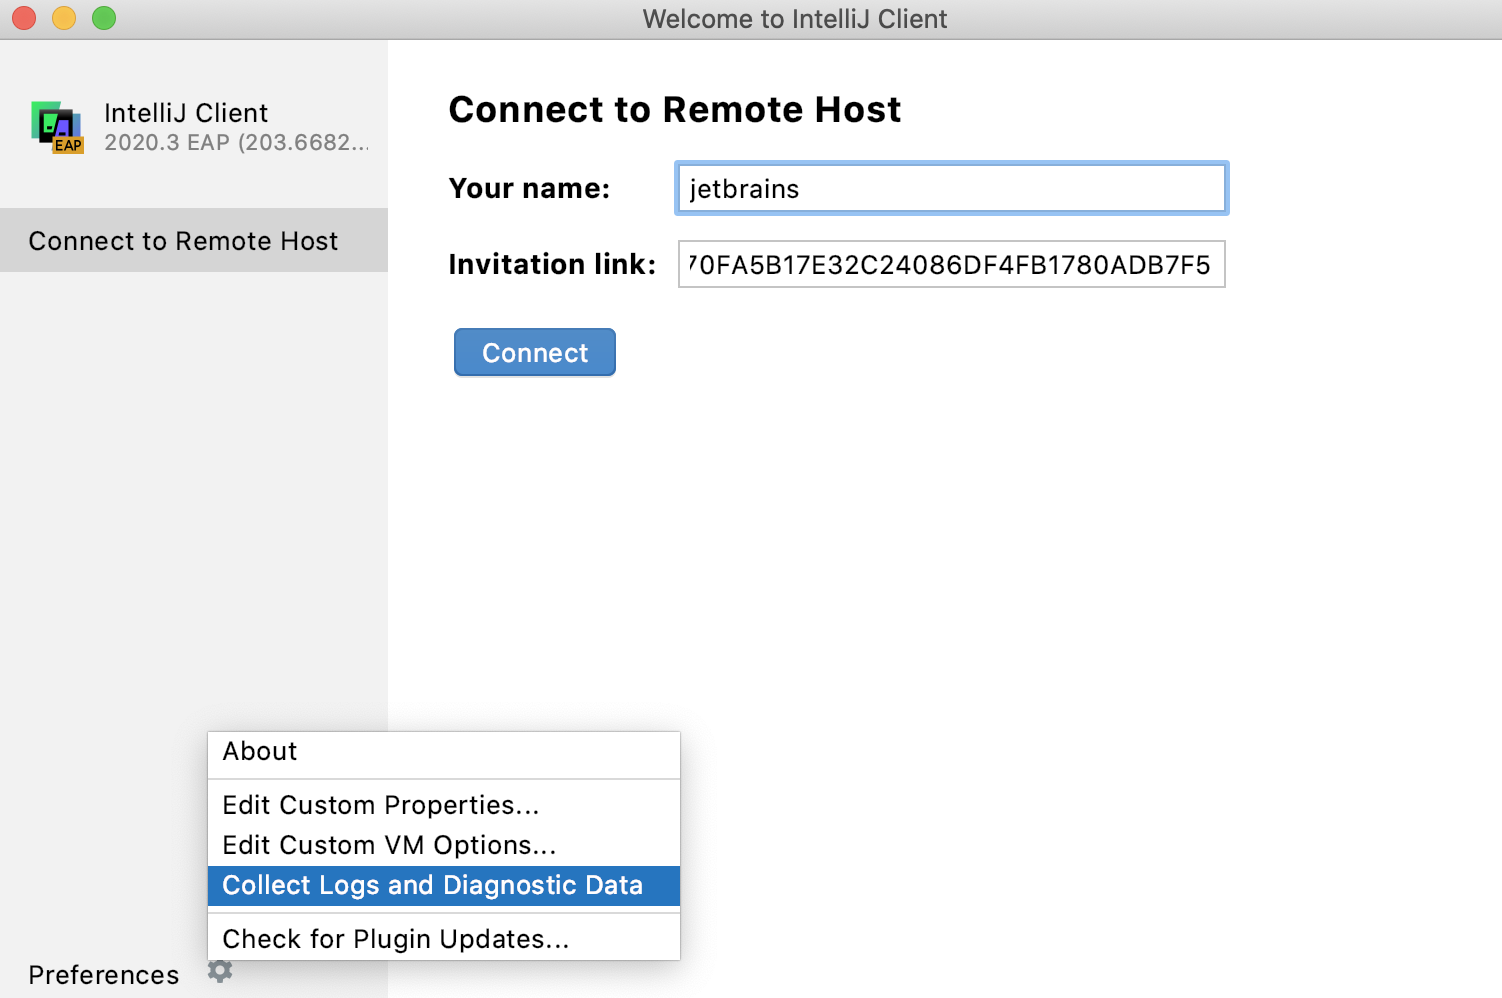Open Preferences at the bottom left
The image size is (1502, 998).
coord(104,974)
